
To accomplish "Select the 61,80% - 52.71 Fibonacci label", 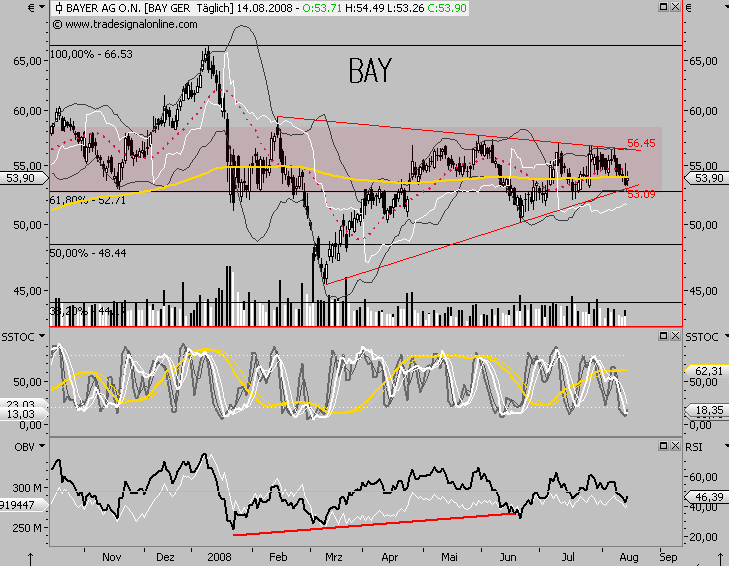I will [x=87, y=200].
